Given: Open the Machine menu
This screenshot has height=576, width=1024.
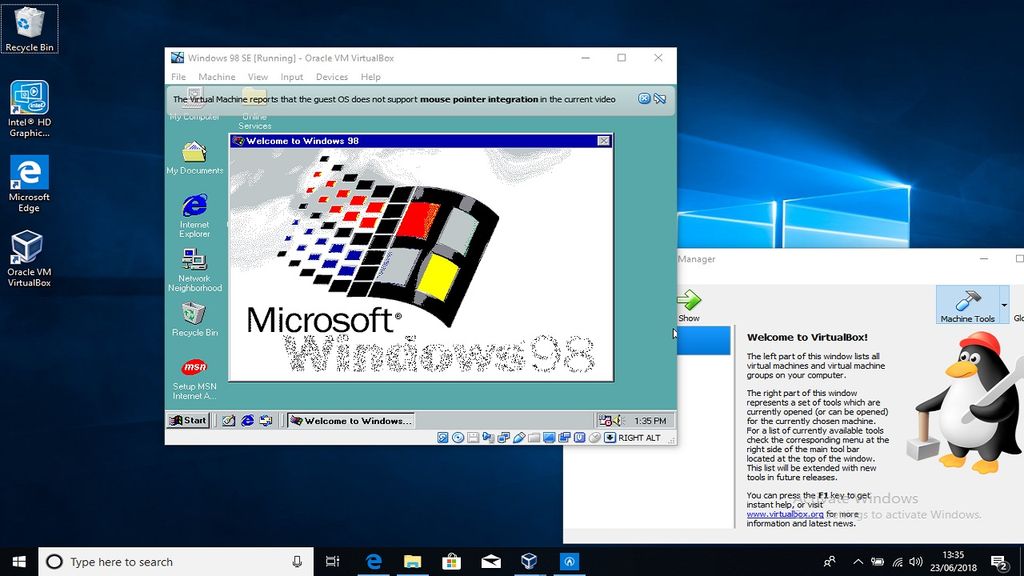Looking at the screenshot, I should point(217,76).
